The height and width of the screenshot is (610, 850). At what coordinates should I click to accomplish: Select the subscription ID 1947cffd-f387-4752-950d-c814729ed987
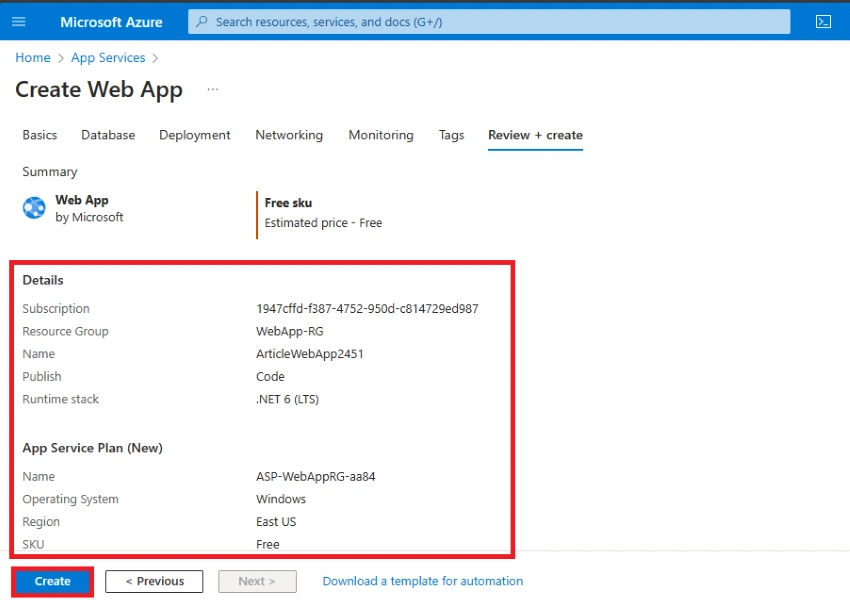point(367,309)
